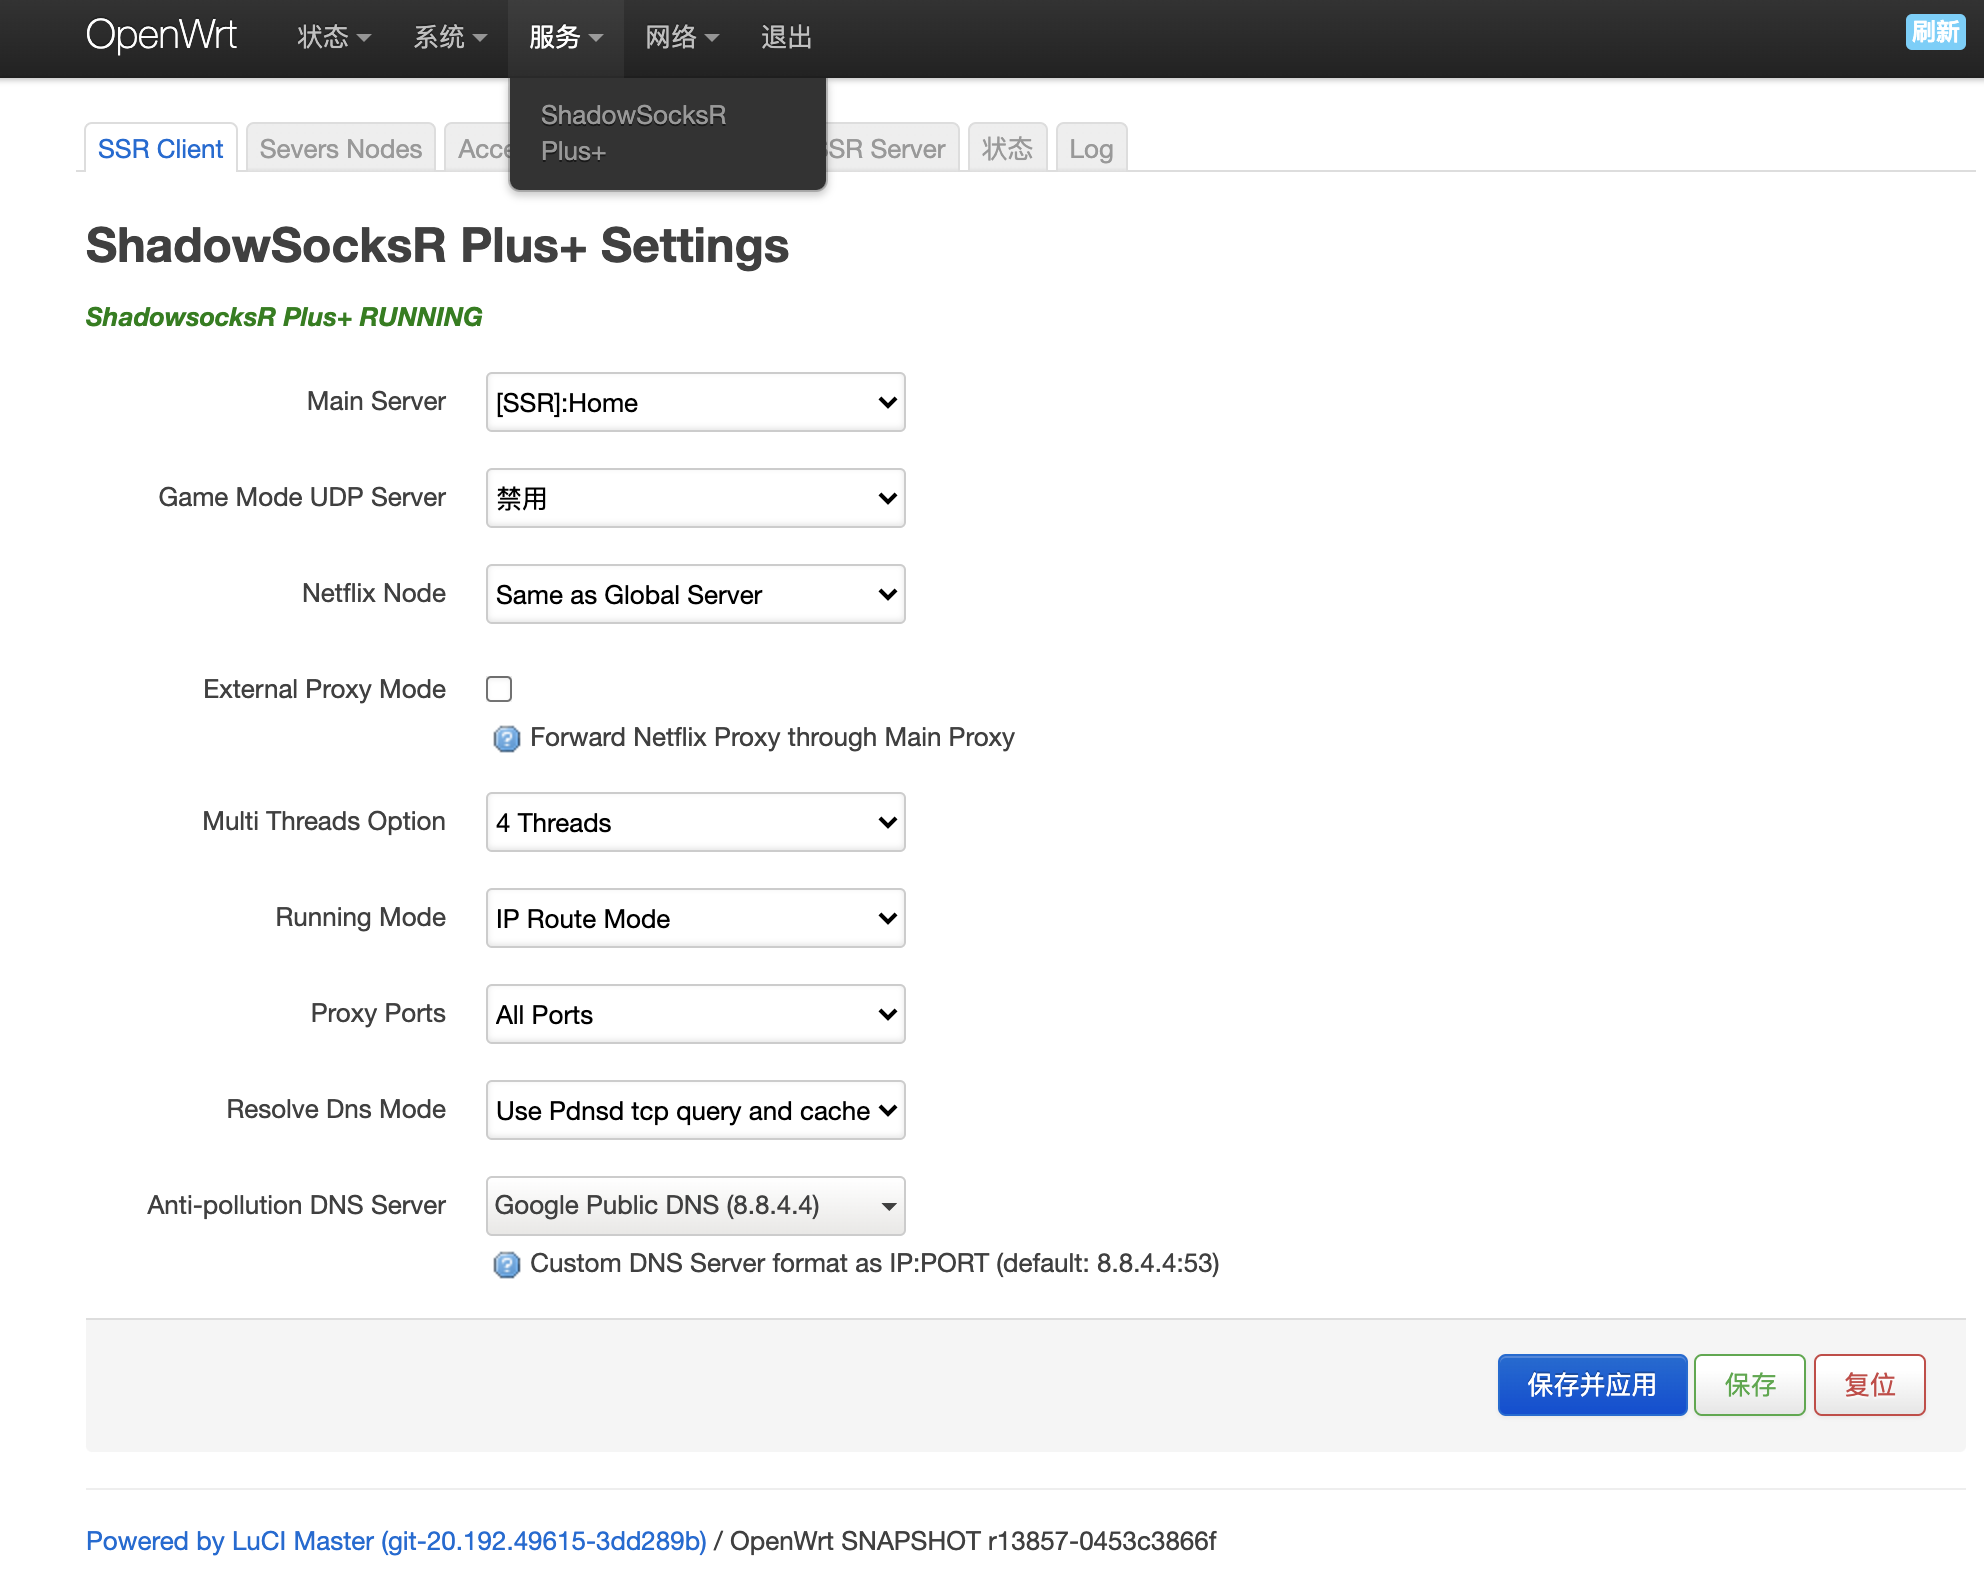Click the 保存 button
This screenshot has height=1578, width=1984.
(1750, 1385)
